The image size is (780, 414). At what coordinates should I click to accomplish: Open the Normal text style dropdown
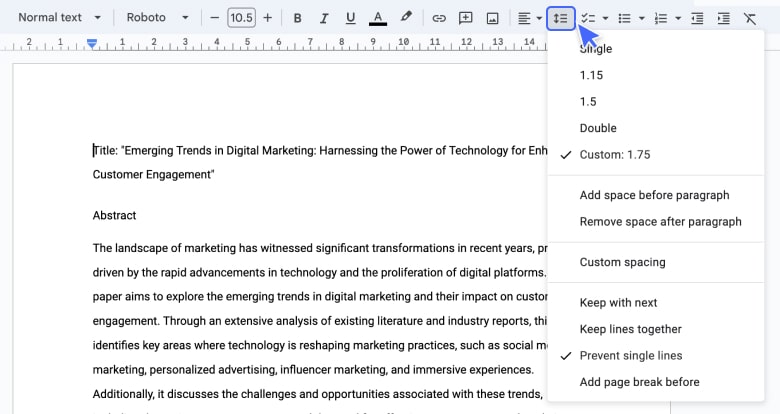[x=59, y=17]
